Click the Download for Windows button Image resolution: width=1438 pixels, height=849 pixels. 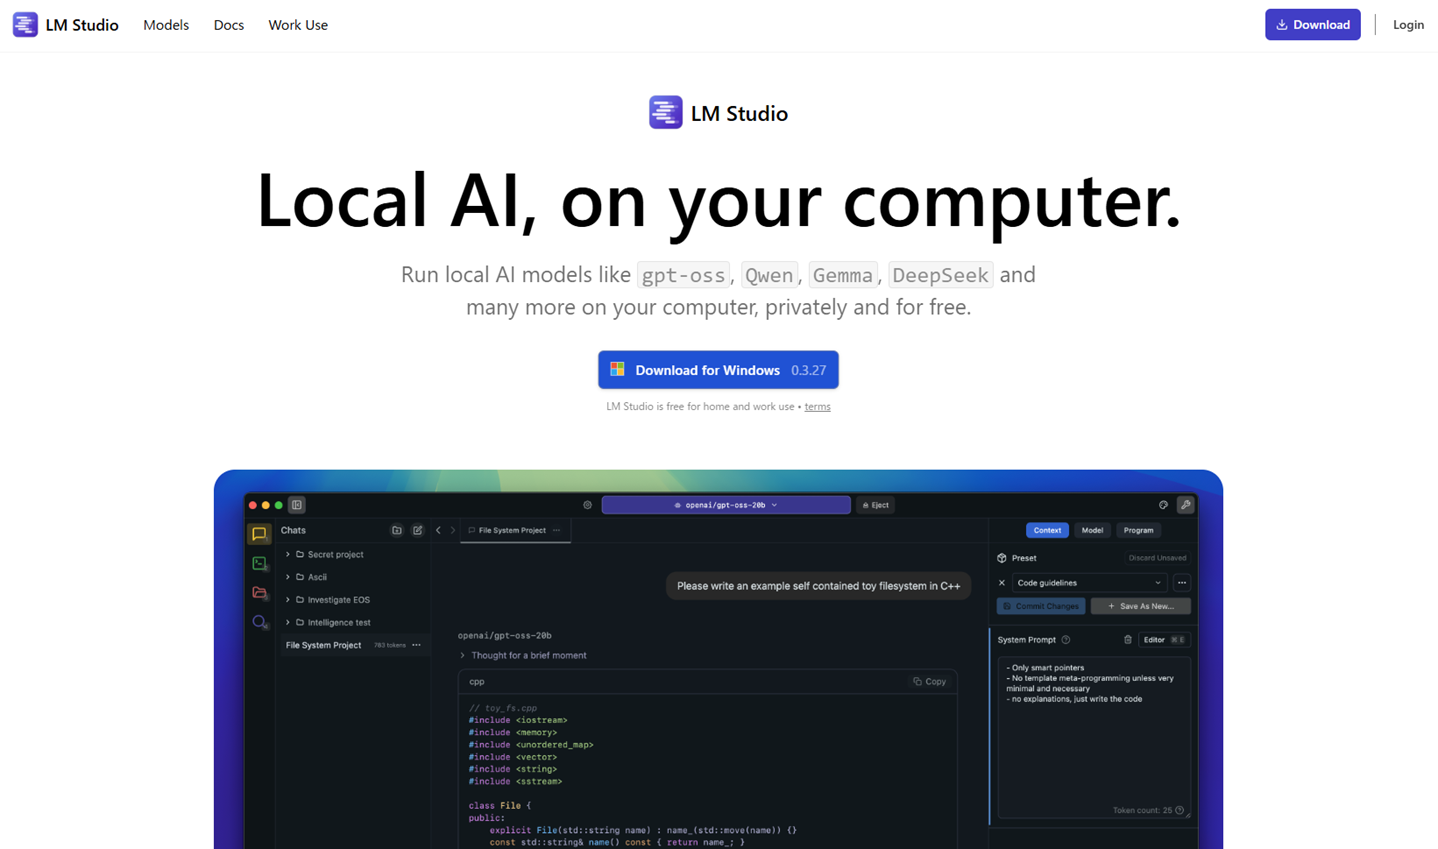pos(718,370)
